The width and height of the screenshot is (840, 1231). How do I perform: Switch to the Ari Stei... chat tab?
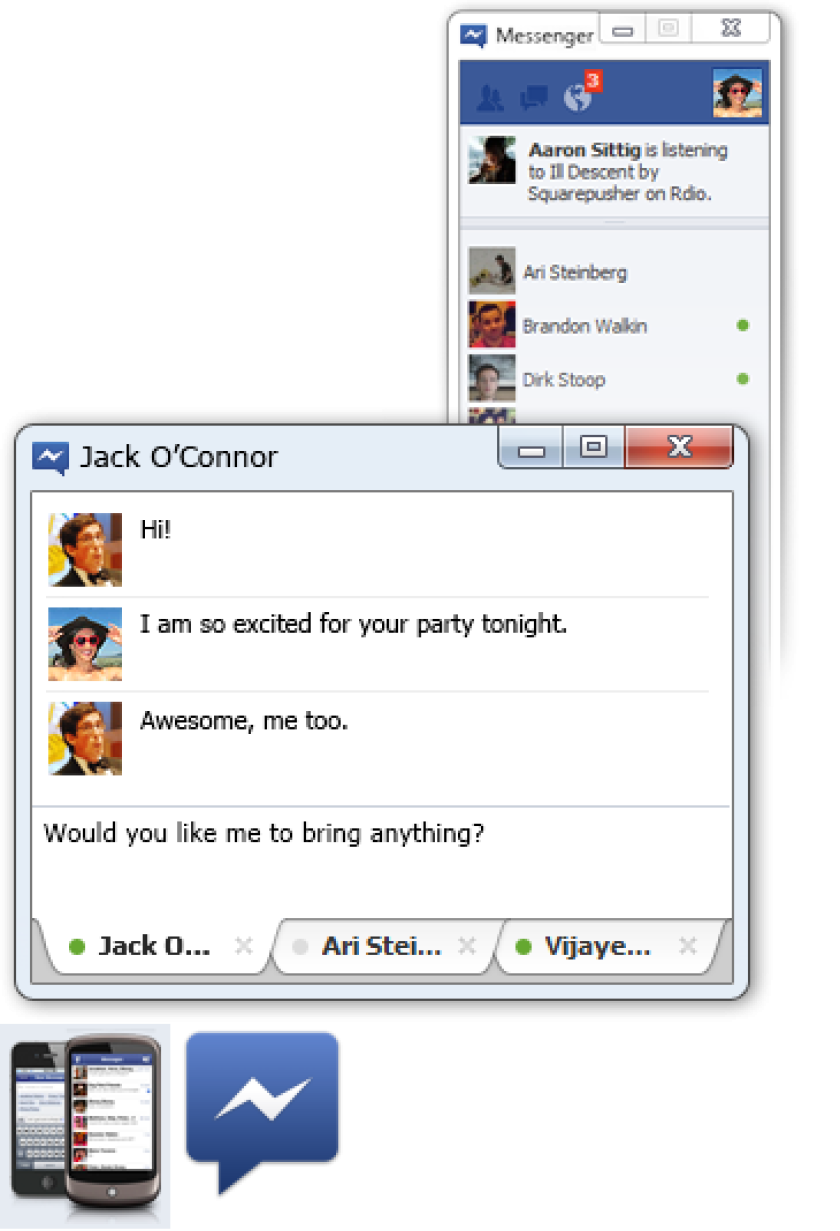click(381, 946)
